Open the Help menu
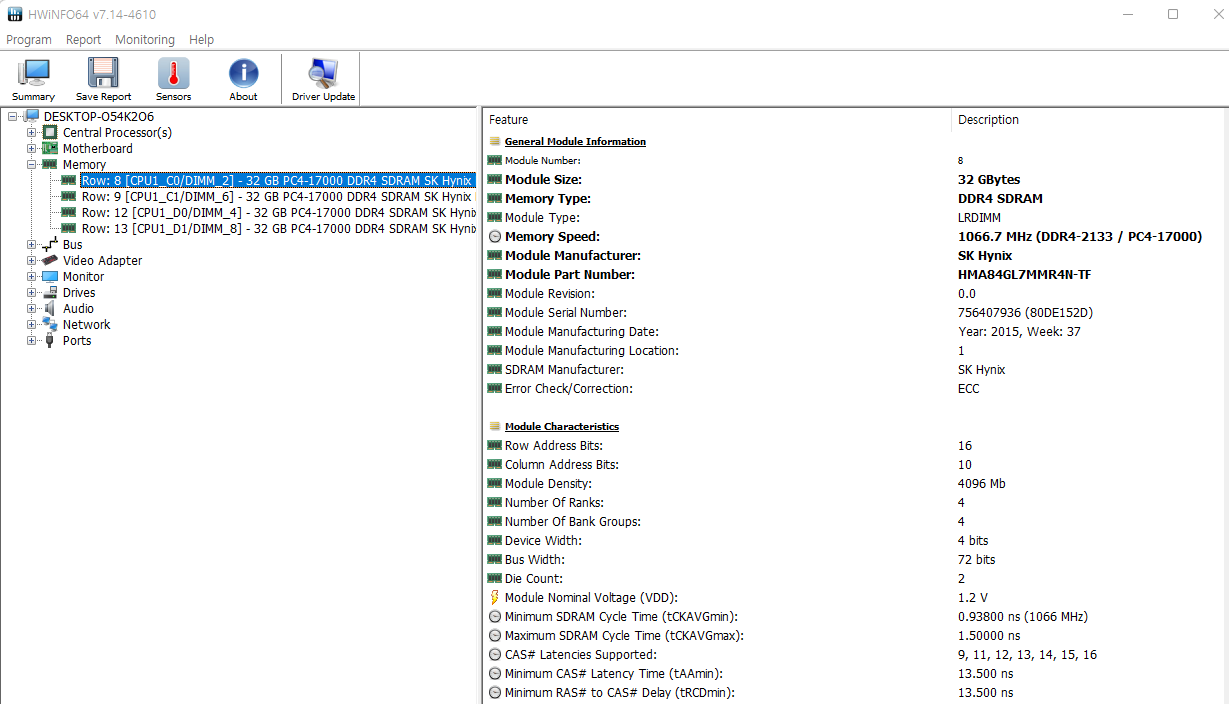1229x704 pixels. (x=202, y=40)
